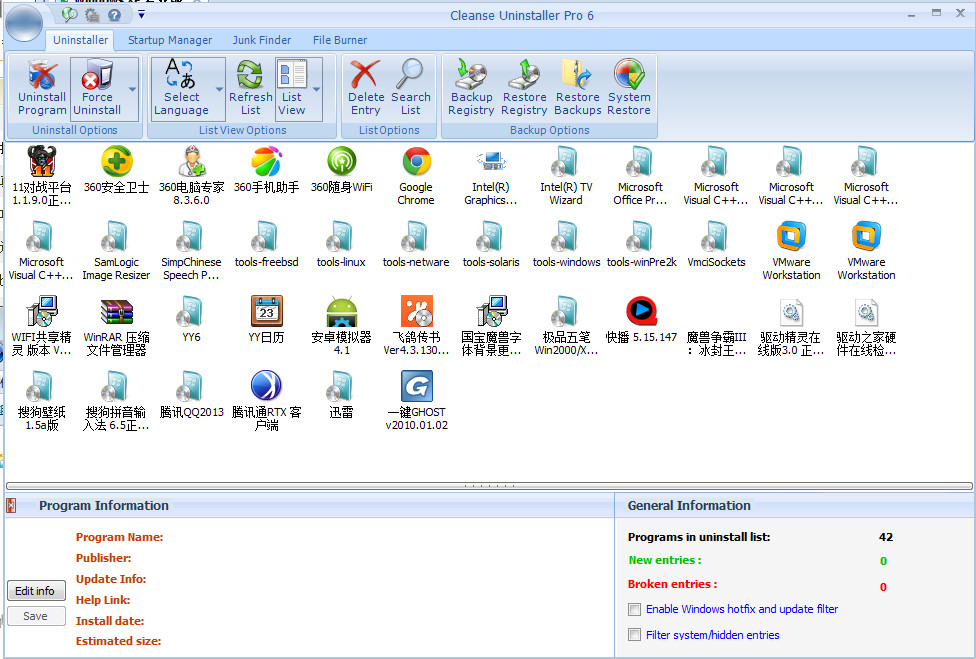Click the Broken entries label
Image resolution: width=976 pixels, height=659 pixels.
point(672,584)
